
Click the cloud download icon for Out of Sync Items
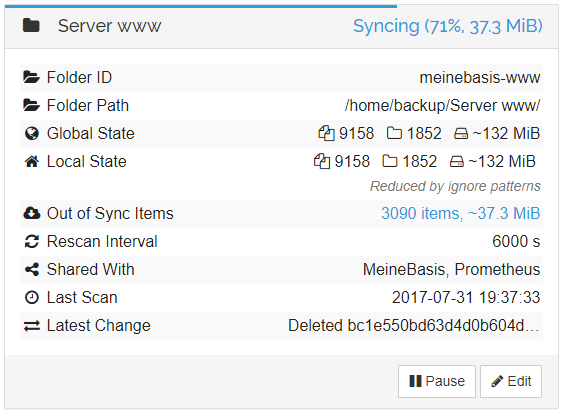[31, 213]
